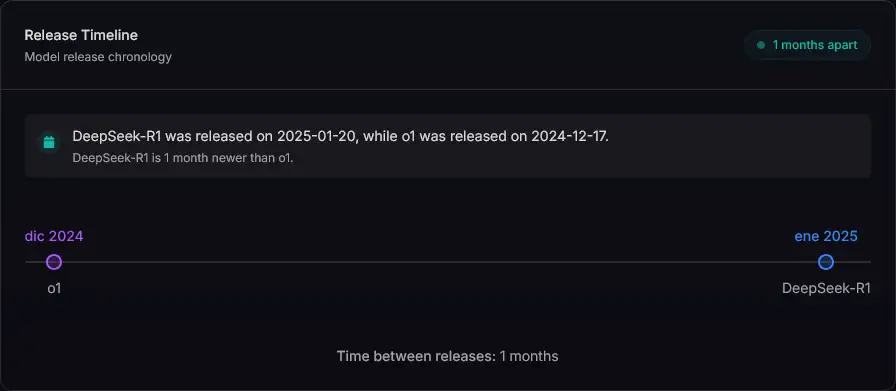
Task: Click the header divider line area
Action: coord(448,89)
